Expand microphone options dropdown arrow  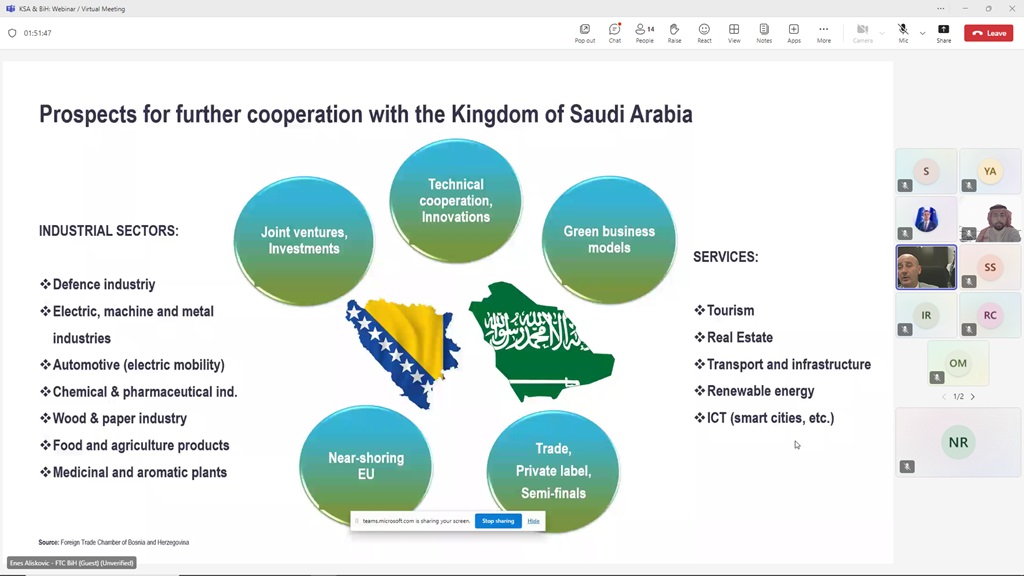pos(922,33)
